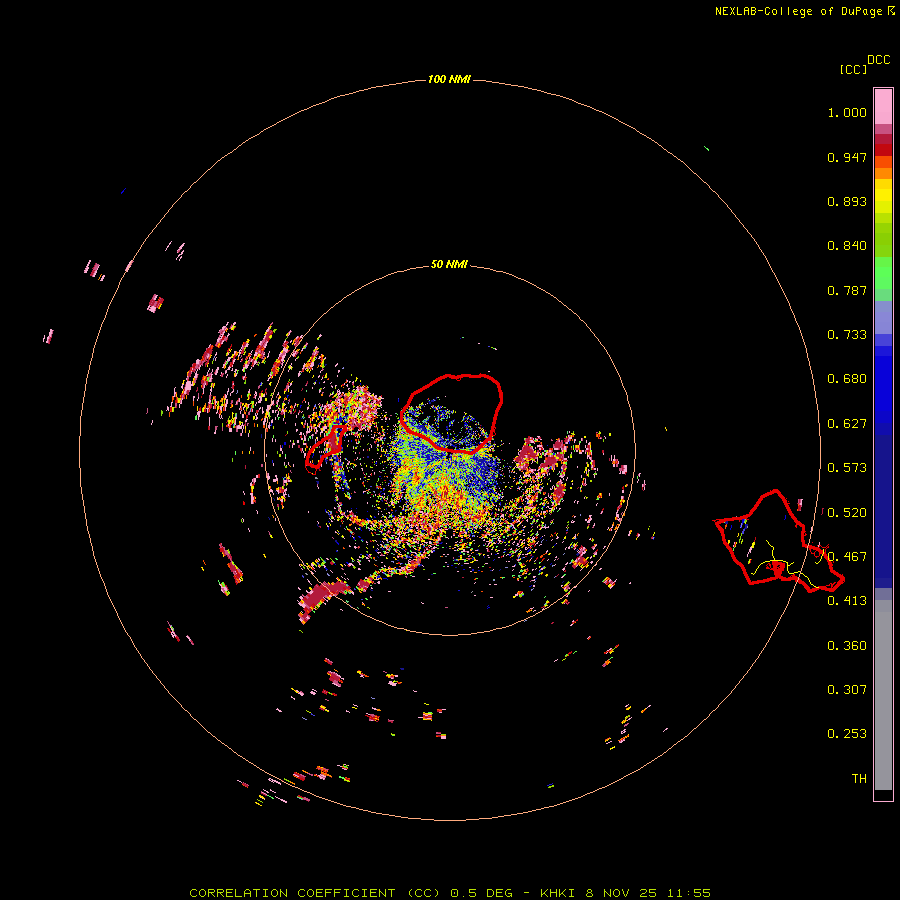Select the 0.253 scale value
Viewport: 900px width, 900px height.
pyautogui.click(x=847, y=734)
